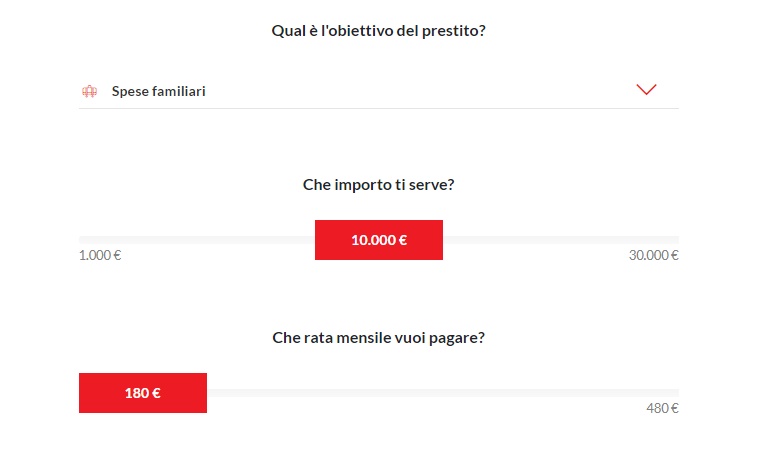Click the 180 € monthly payment handle
The width and height of the screenshot is (775, 450).
click(143, 392)
